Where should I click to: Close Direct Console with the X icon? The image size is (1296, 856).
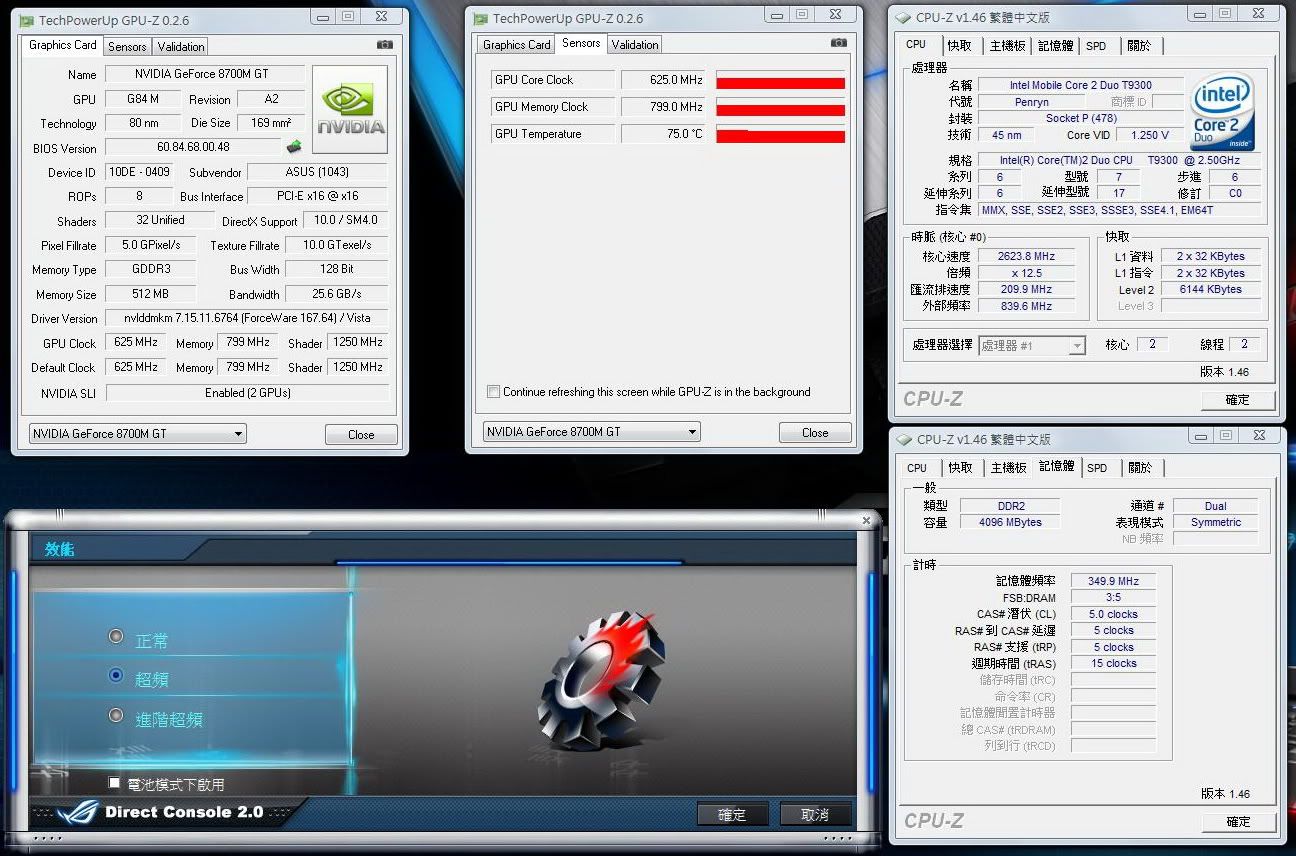867,520
